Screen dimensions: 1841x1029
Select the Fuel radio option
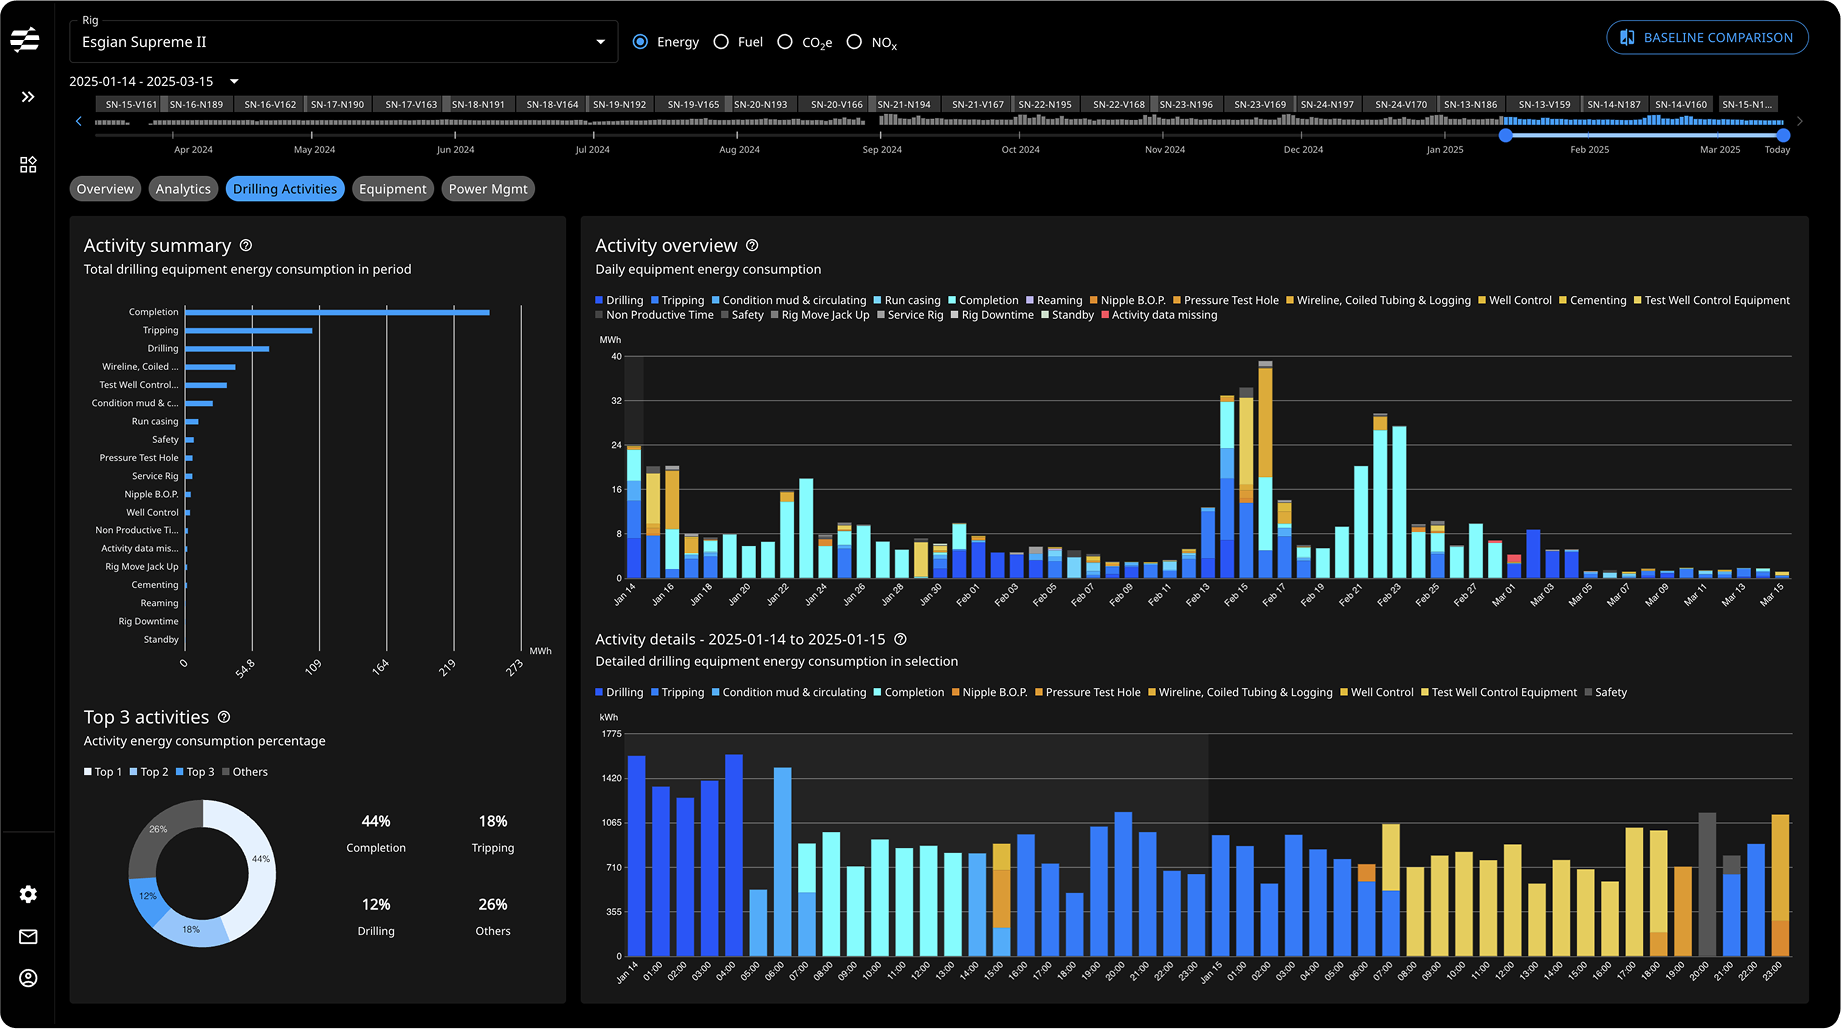click(721, 42)
